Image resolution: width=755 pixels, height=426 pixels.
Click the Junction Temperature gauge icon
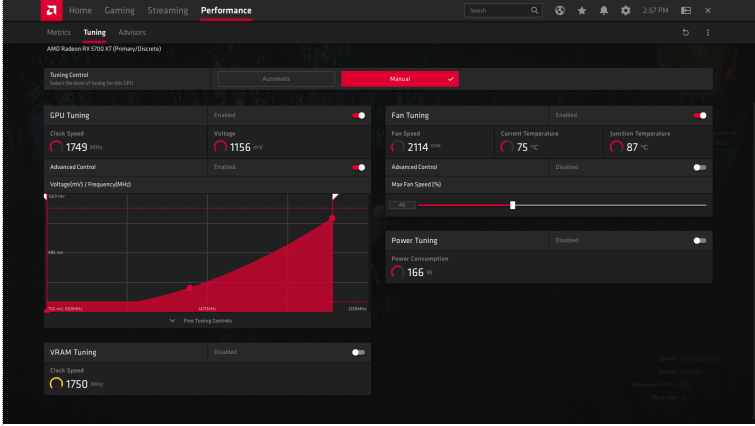pyautogui.click(x=616, y=147)
